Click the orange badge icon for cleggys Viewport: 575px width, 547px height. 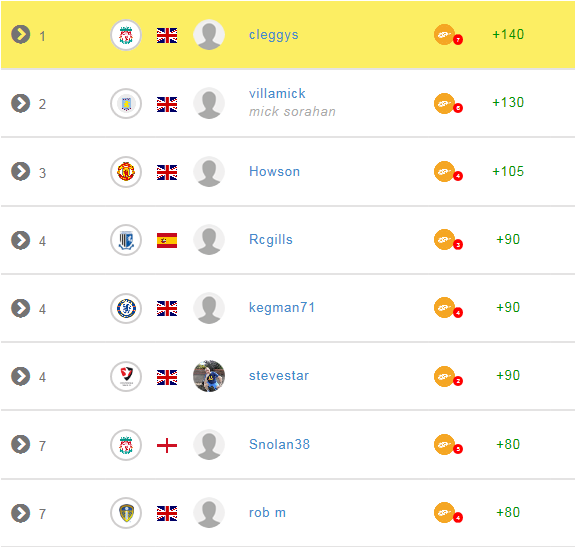[x=448, y=35]
